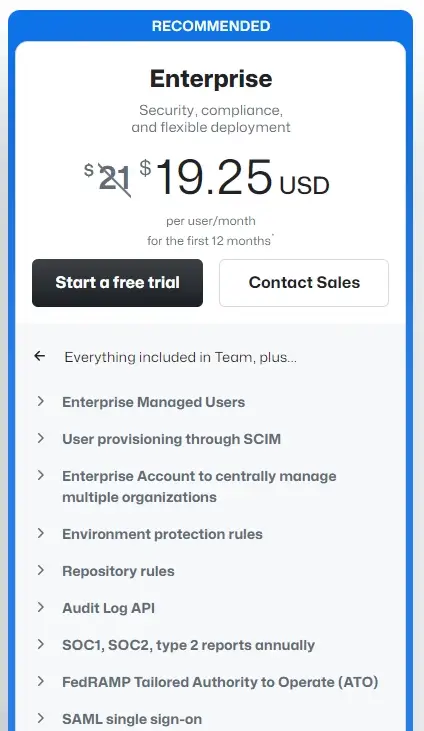
Task: Start a free trial of Enterprise
Action: click(118, 283)
